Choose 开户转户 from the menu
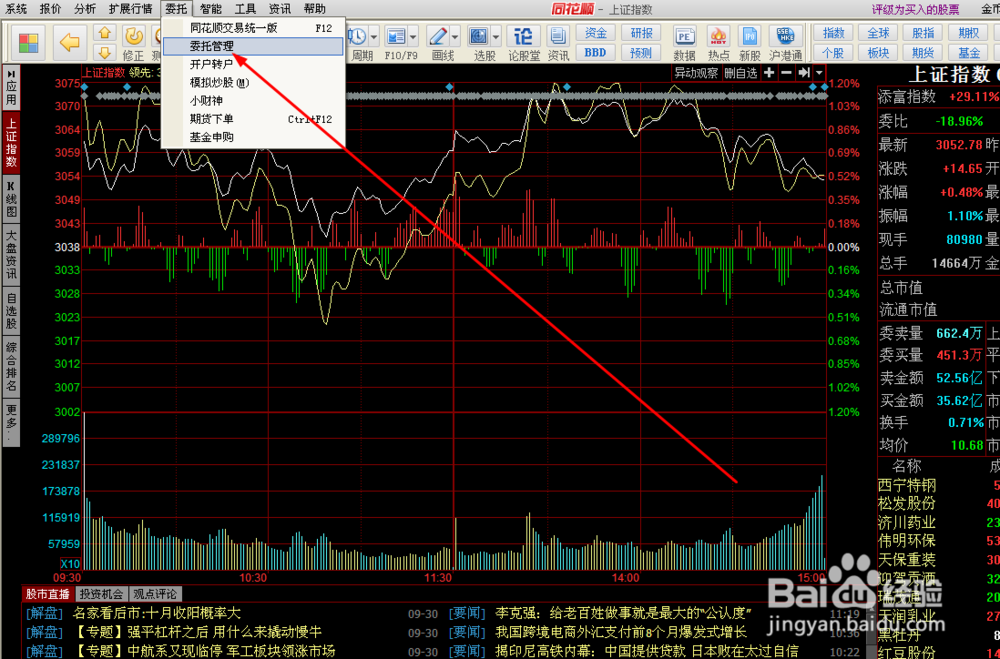1000x659 pixels. point(253,64)
